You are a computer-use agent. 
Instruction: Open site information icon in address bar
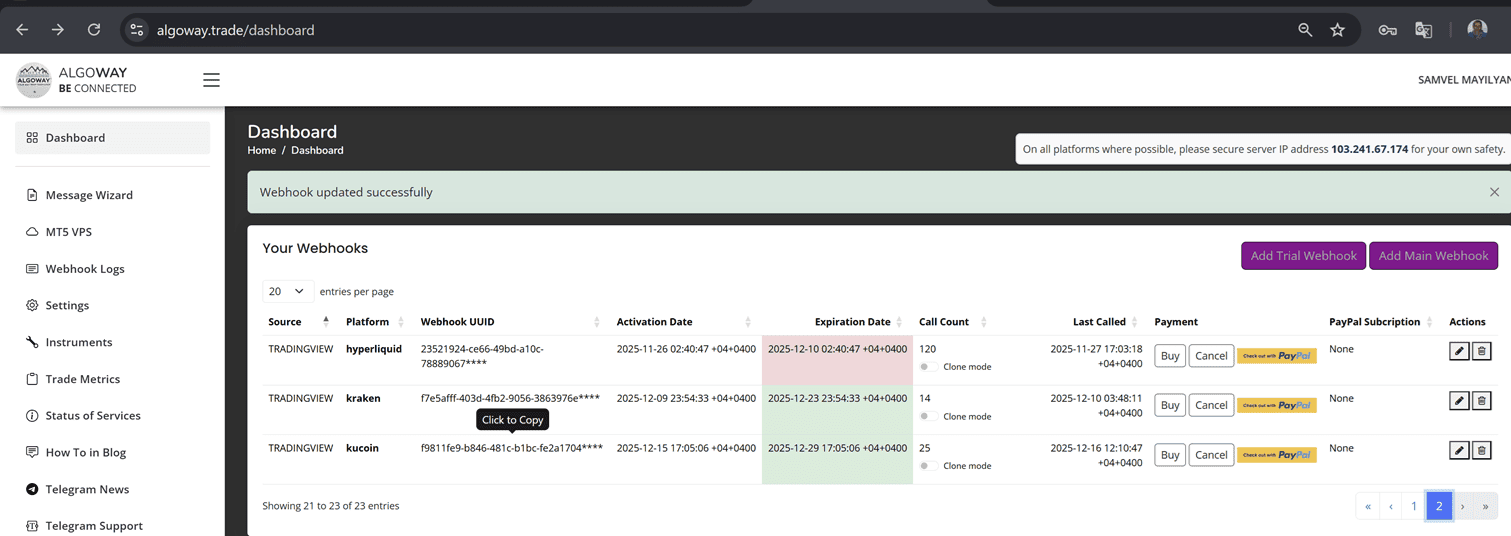pyautogui.click(x=137, y=30)
